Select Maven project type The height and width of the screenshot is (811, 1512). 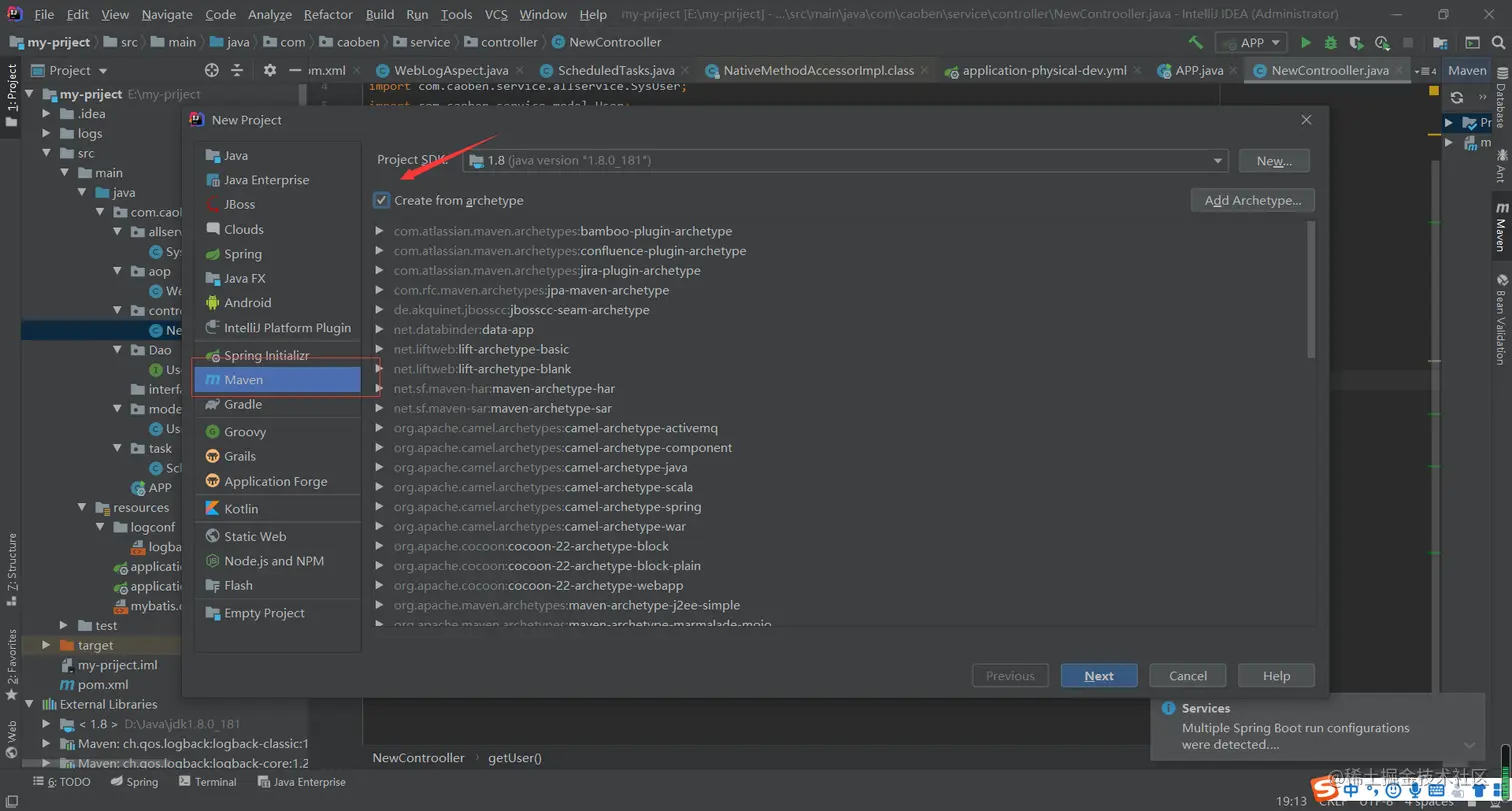click(x=278, y=380)
